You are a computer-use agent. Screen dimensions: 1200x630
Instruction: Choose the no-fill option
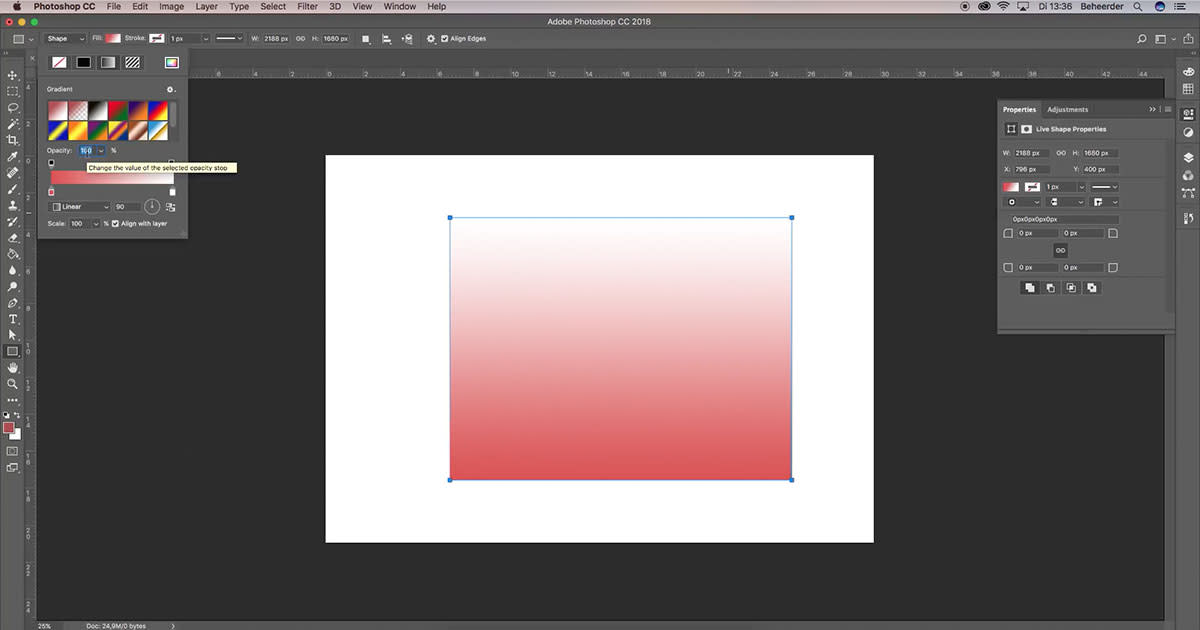tap(59, 62)
